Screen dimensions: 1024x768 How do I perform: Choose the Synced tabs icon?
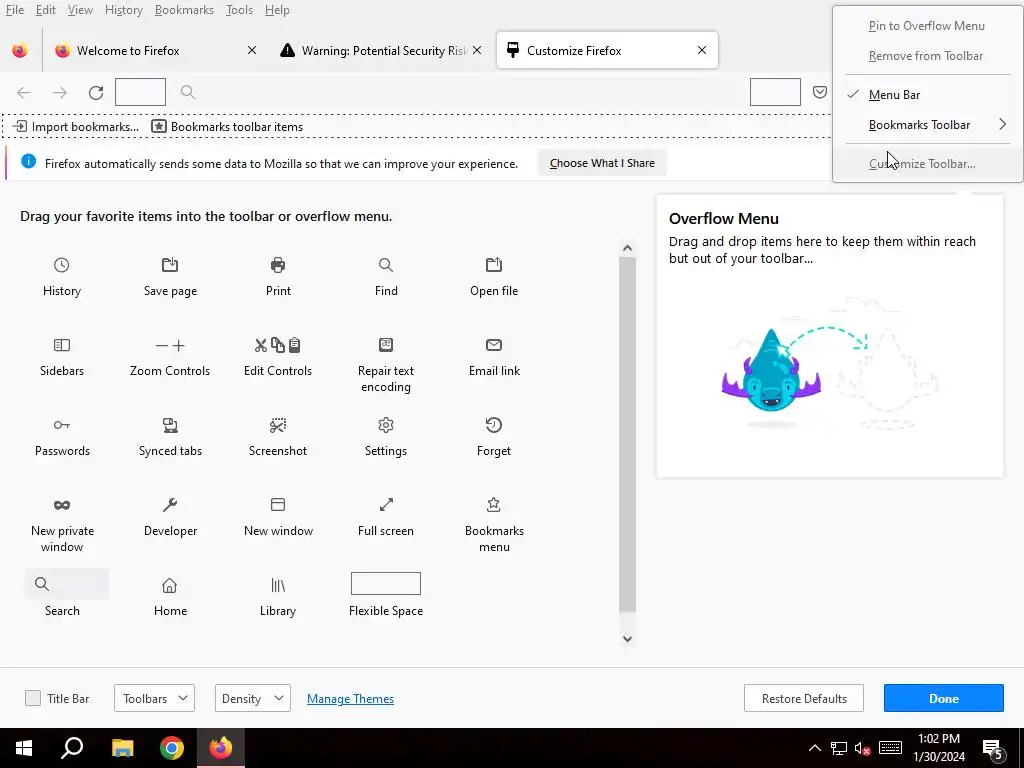[x=170, y=425]
